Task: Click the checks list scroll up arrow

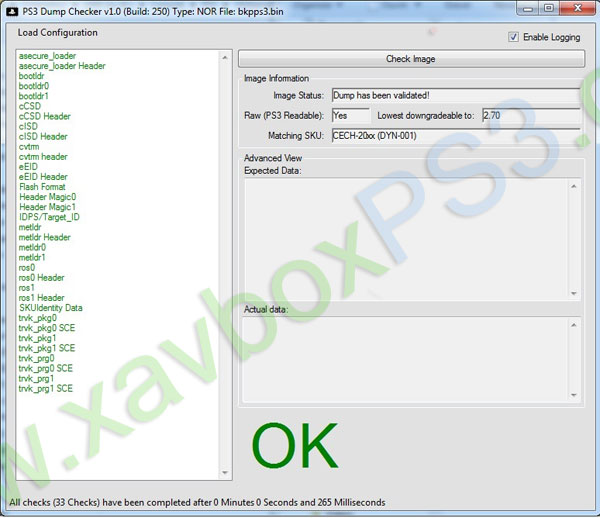Action: coord(225,57)
